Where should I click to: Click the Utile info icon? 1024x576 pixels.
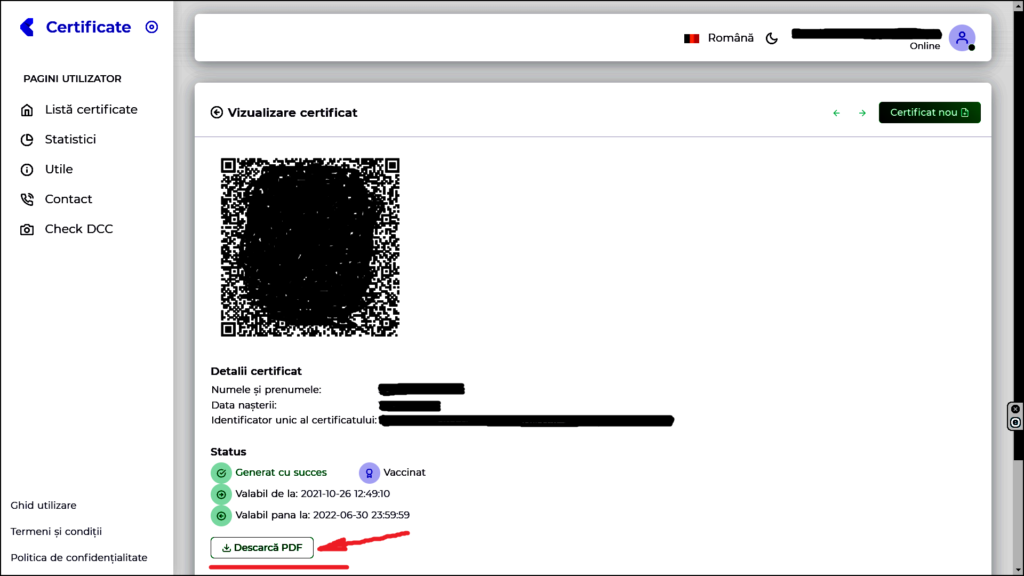coord(25,169)
